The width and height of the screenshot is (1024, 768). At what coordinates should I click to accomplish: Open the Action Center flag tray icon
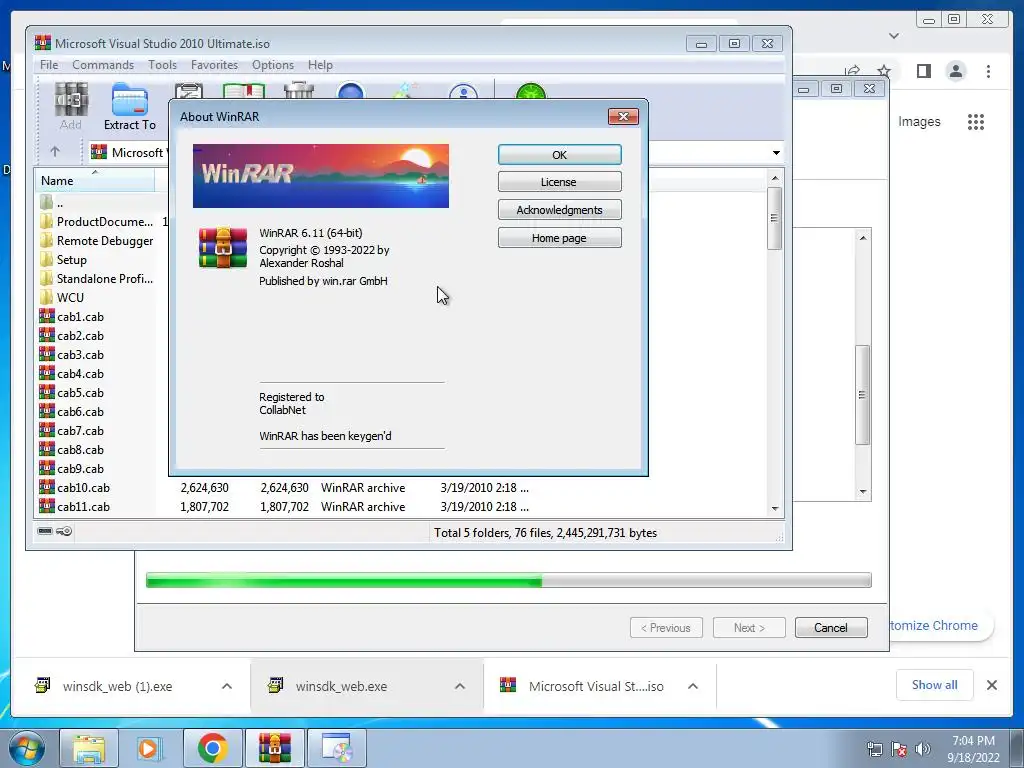click(x=899, y=749)
